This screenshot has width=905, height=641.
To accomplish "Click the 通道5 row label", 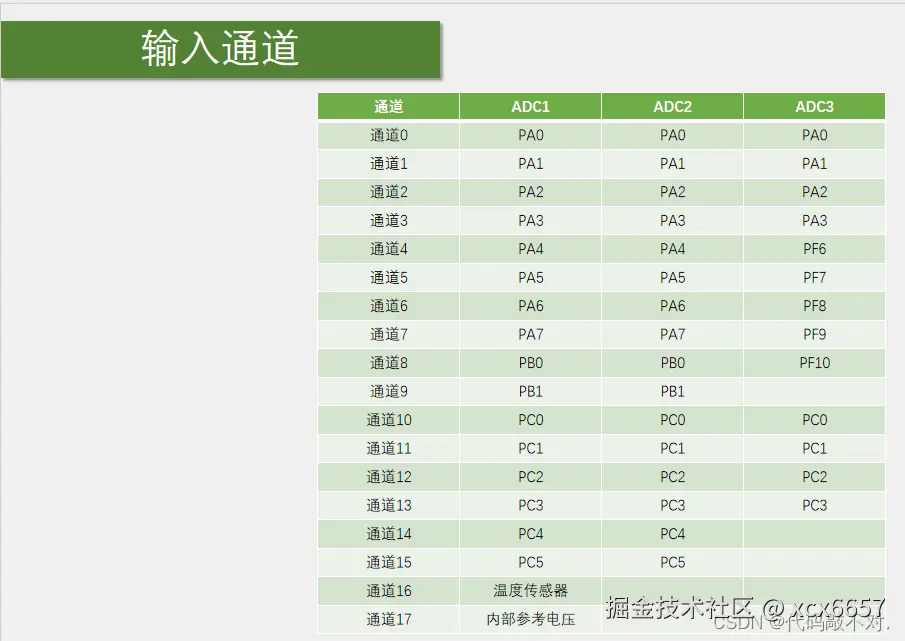I will 388,278.
